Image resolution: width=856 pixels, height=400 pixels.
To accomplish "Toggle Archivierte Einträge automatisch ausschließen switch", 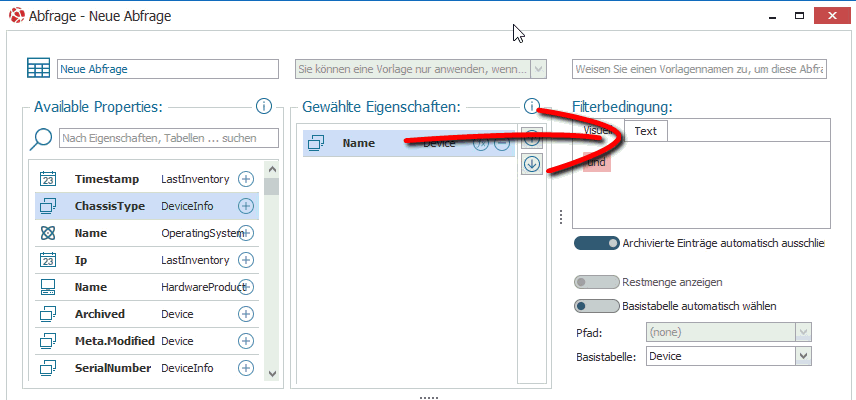I will click(597, 242).
